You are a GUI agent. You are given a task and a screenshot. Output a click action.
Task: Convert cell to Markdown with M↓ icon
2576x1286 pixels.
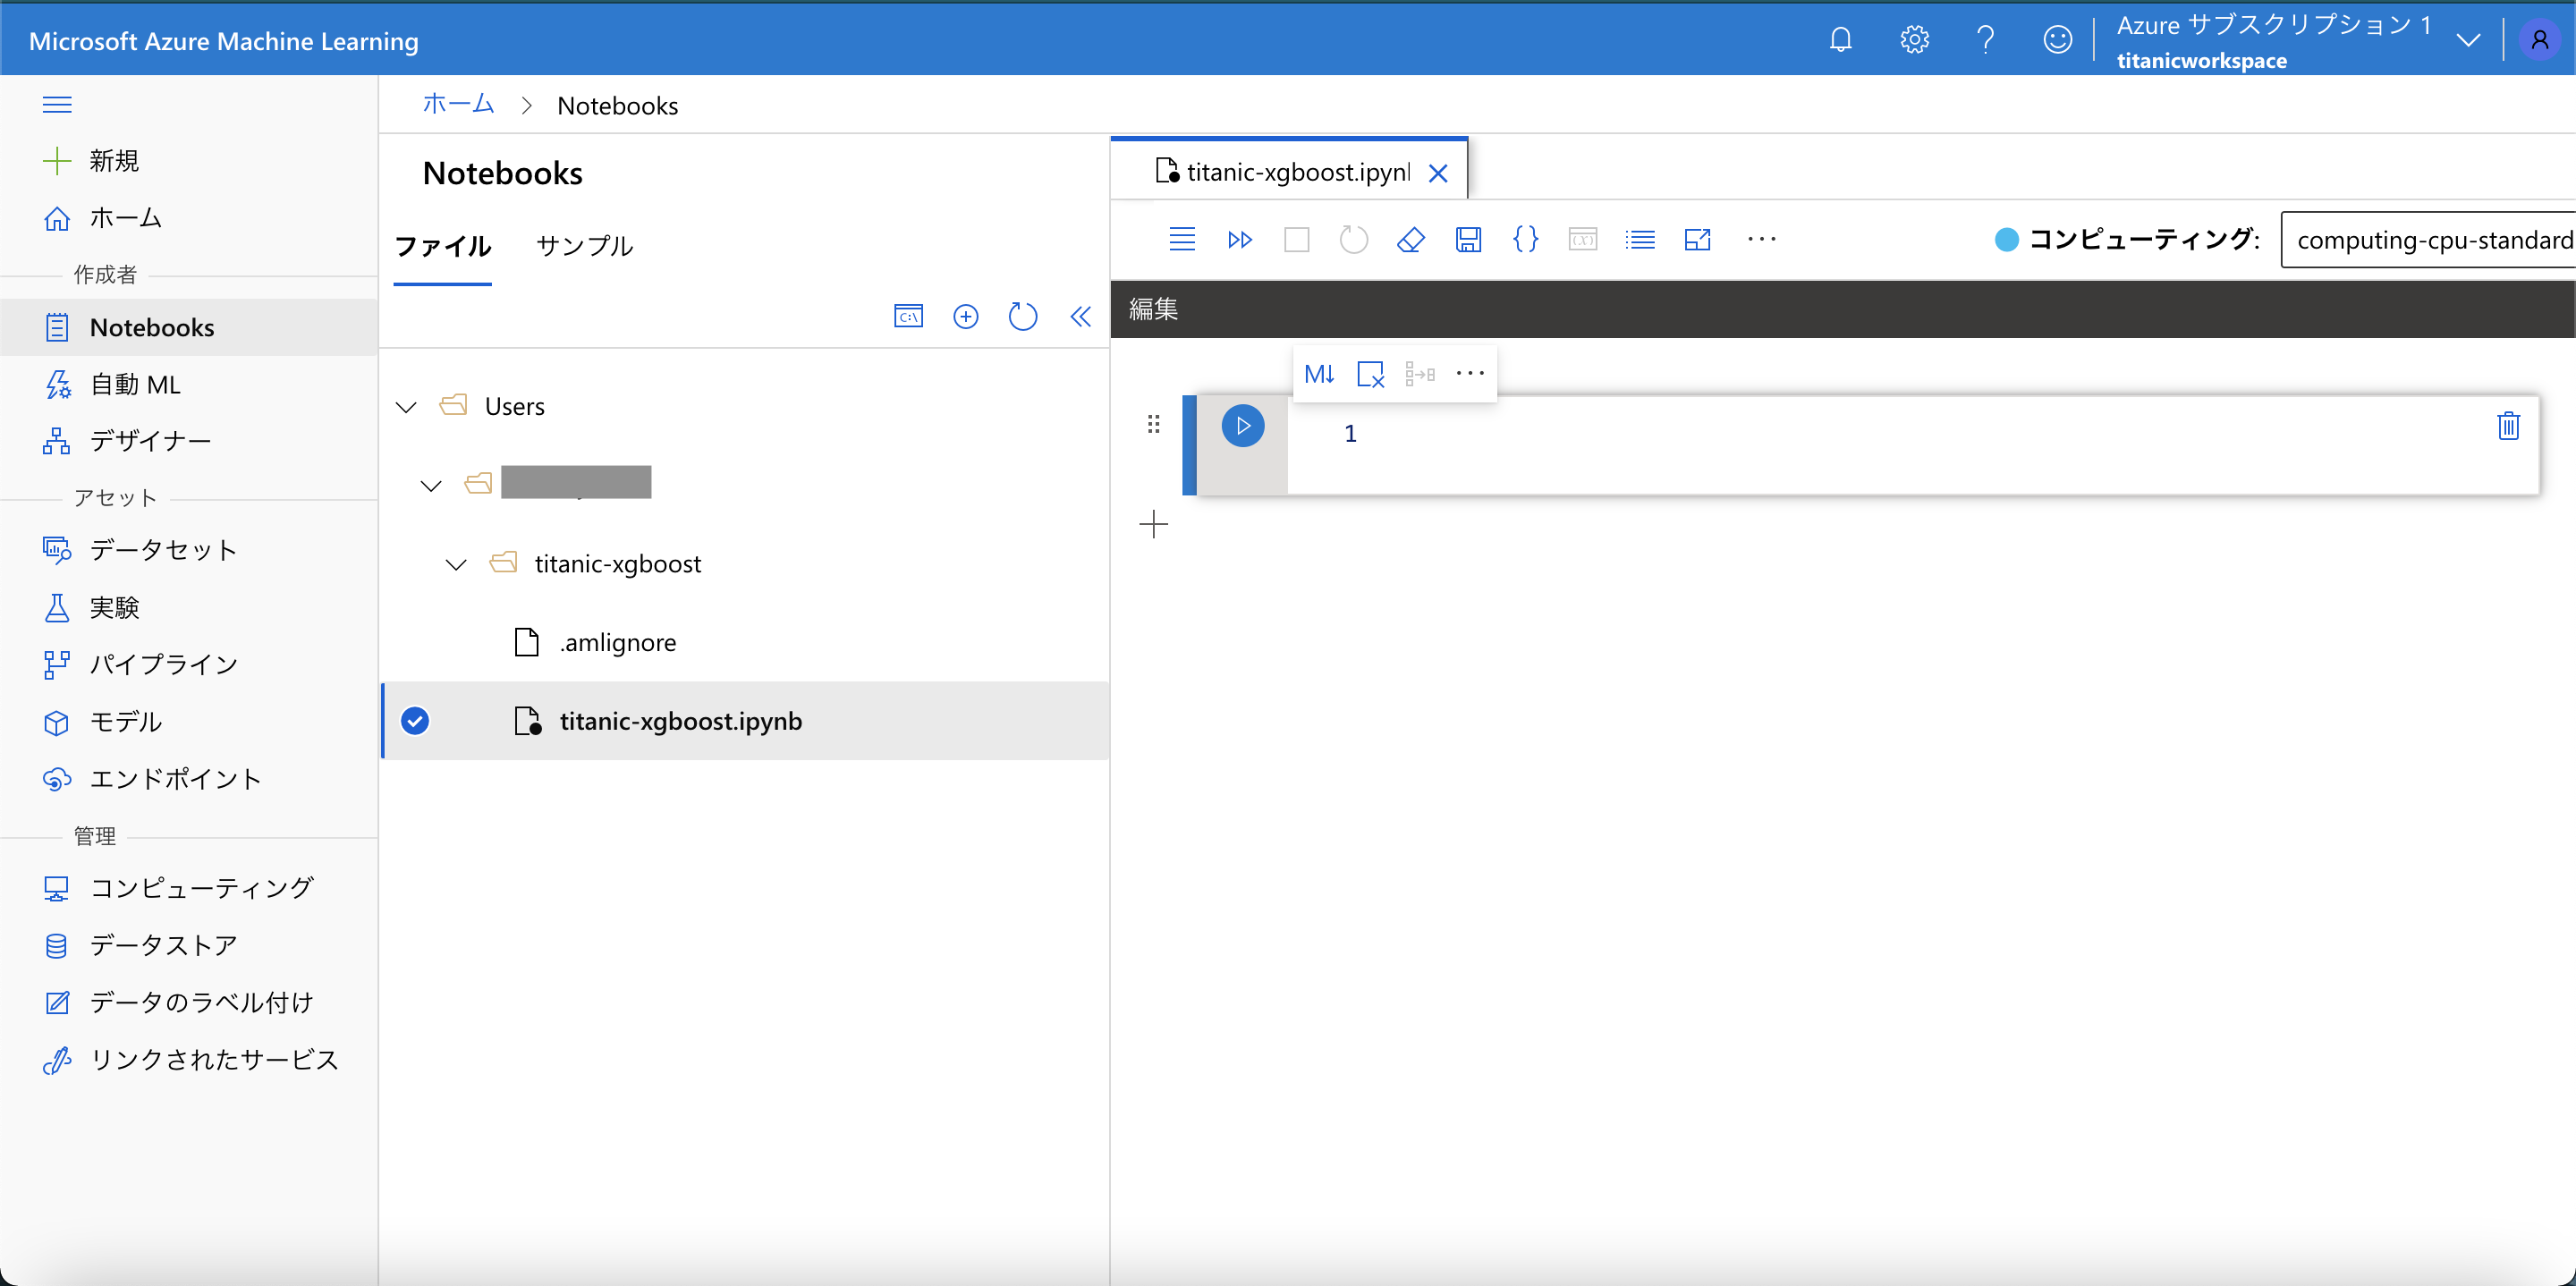(1319, 374)
